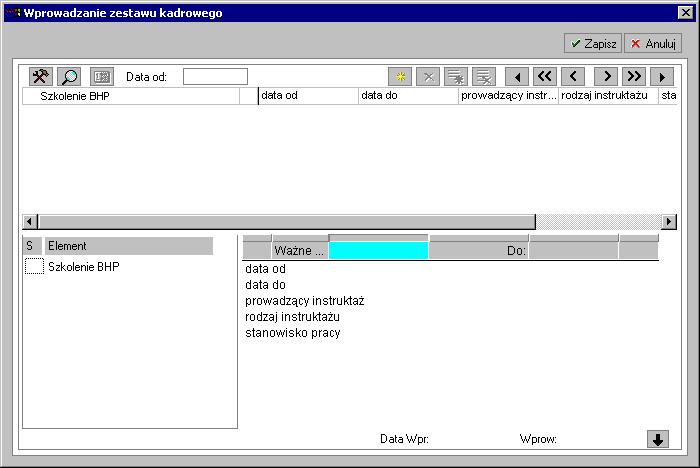This screenshot has width=700, height=468.
Task: Open the hammer tools icon
Action: coord(41,77)
